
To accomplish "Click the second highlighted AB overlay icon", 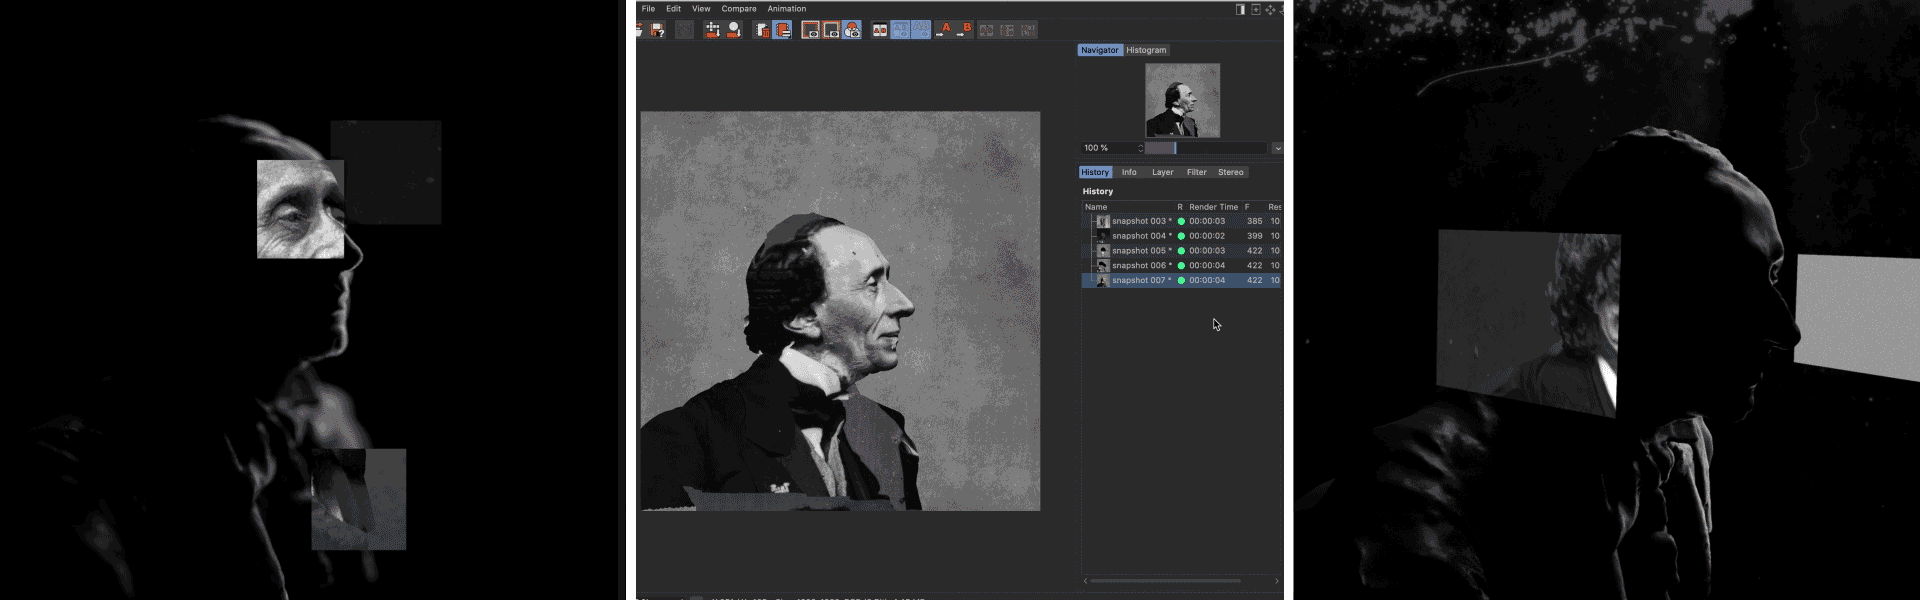I will pos(921,30).
